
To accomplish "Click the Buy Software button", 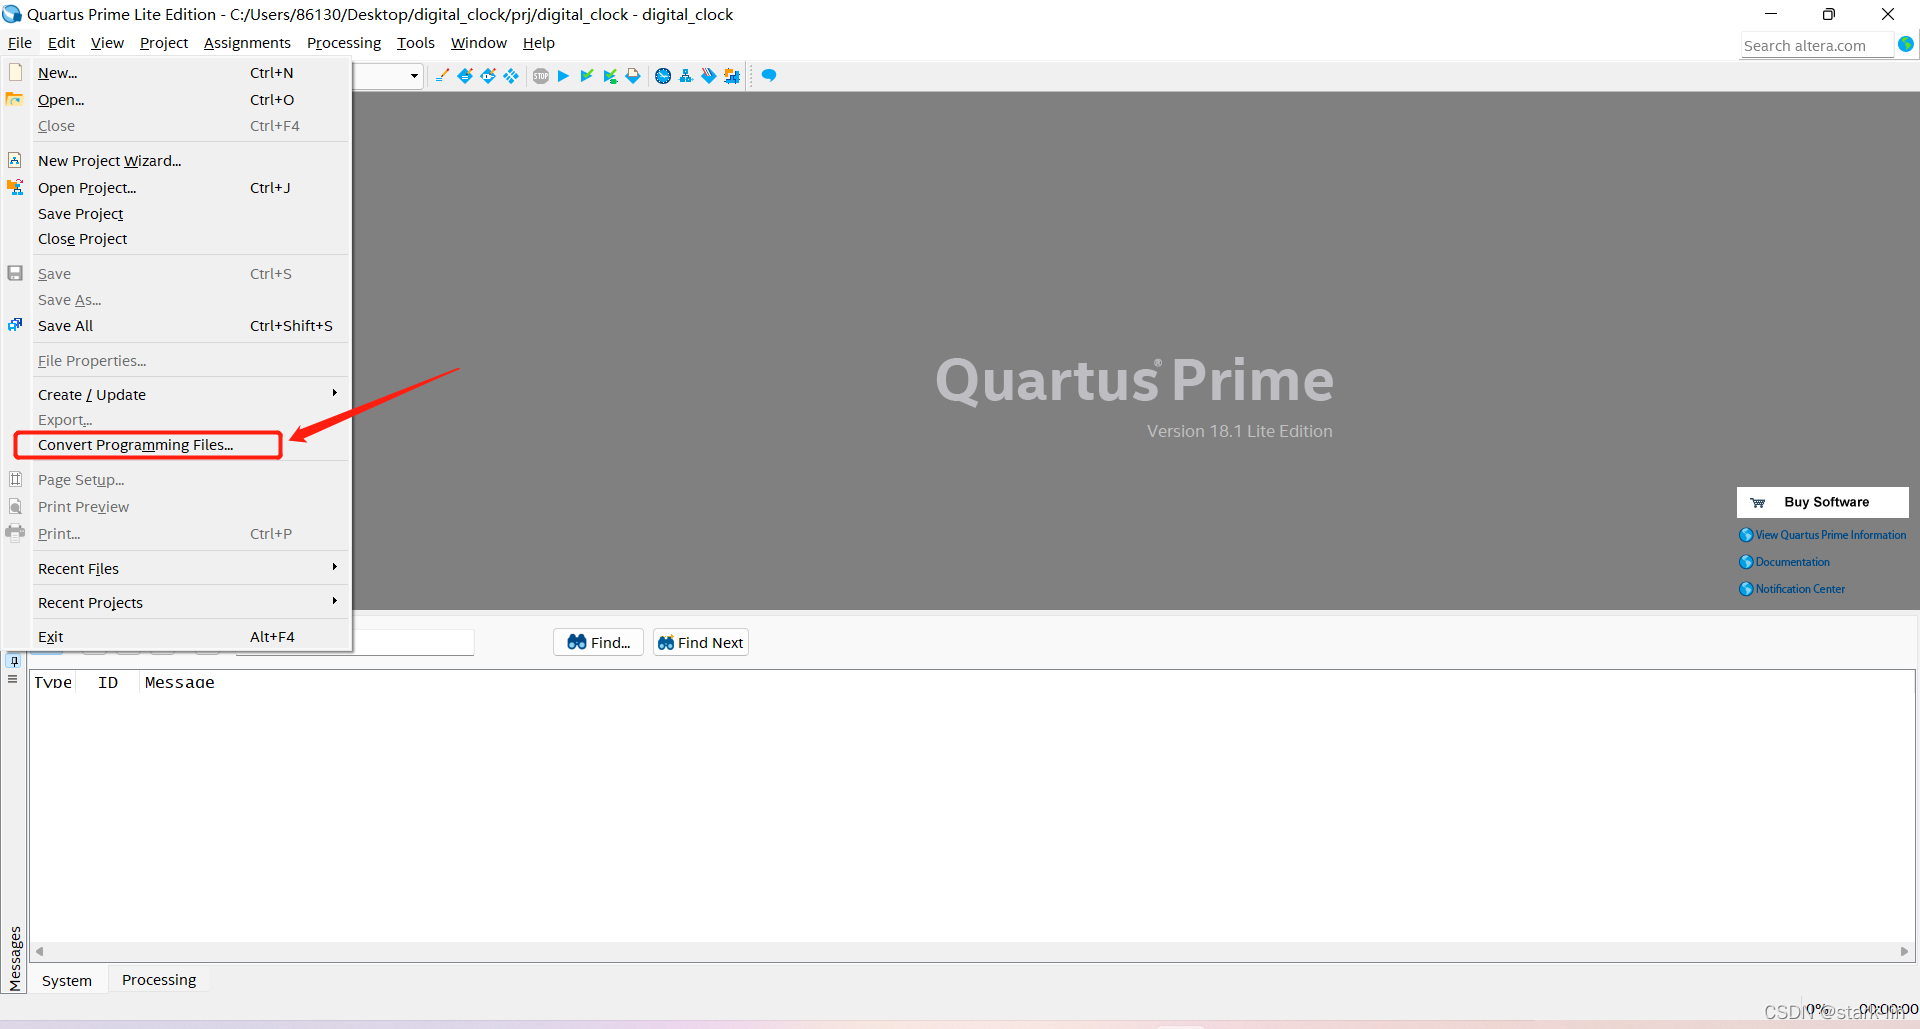I will point(1823,502).
